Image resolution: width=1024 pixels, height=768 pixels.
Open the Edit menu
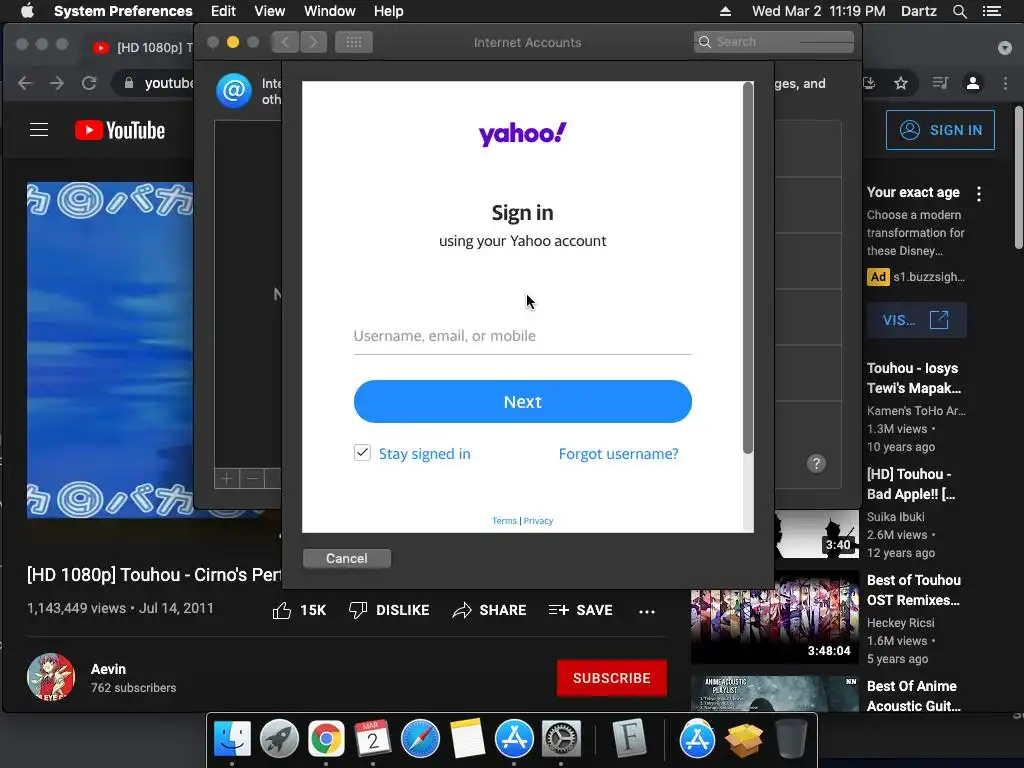tap(223, 11)
